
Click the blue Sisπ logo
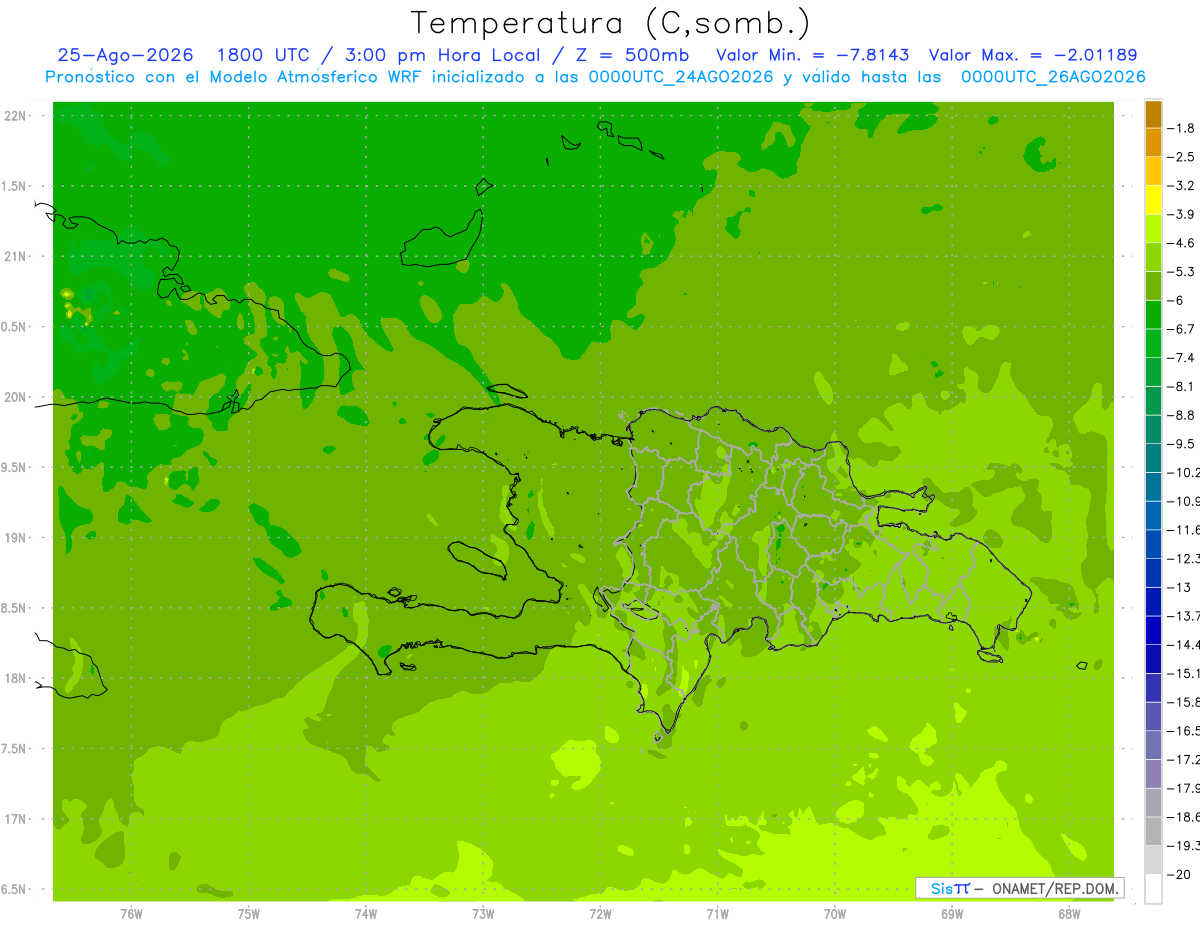pyautogui.click(x=950, y=888)
